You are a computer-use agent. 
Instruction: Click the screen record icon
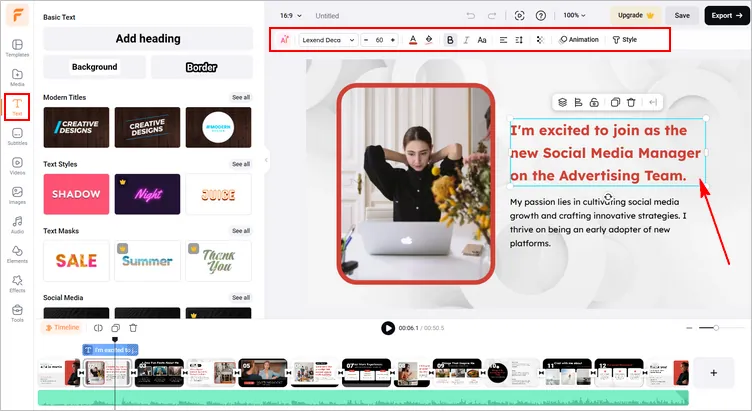coord(519,16)
